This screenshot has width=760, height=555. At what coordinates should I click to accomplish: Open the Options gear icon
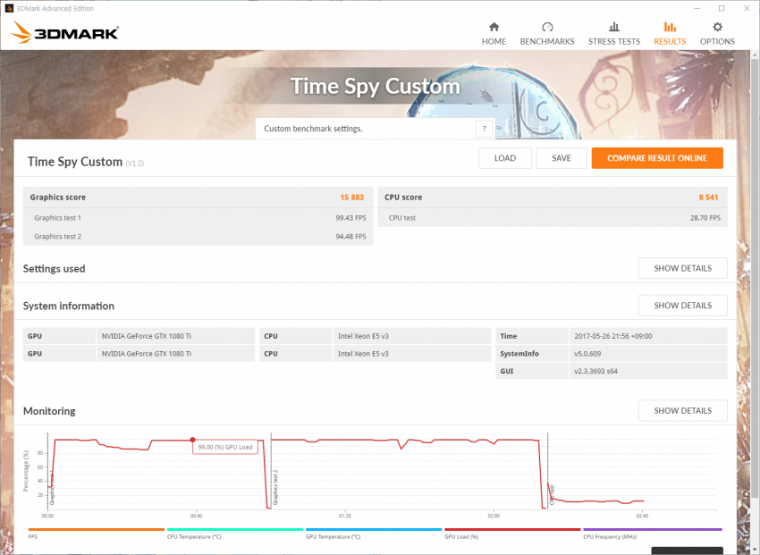point(717,27)
